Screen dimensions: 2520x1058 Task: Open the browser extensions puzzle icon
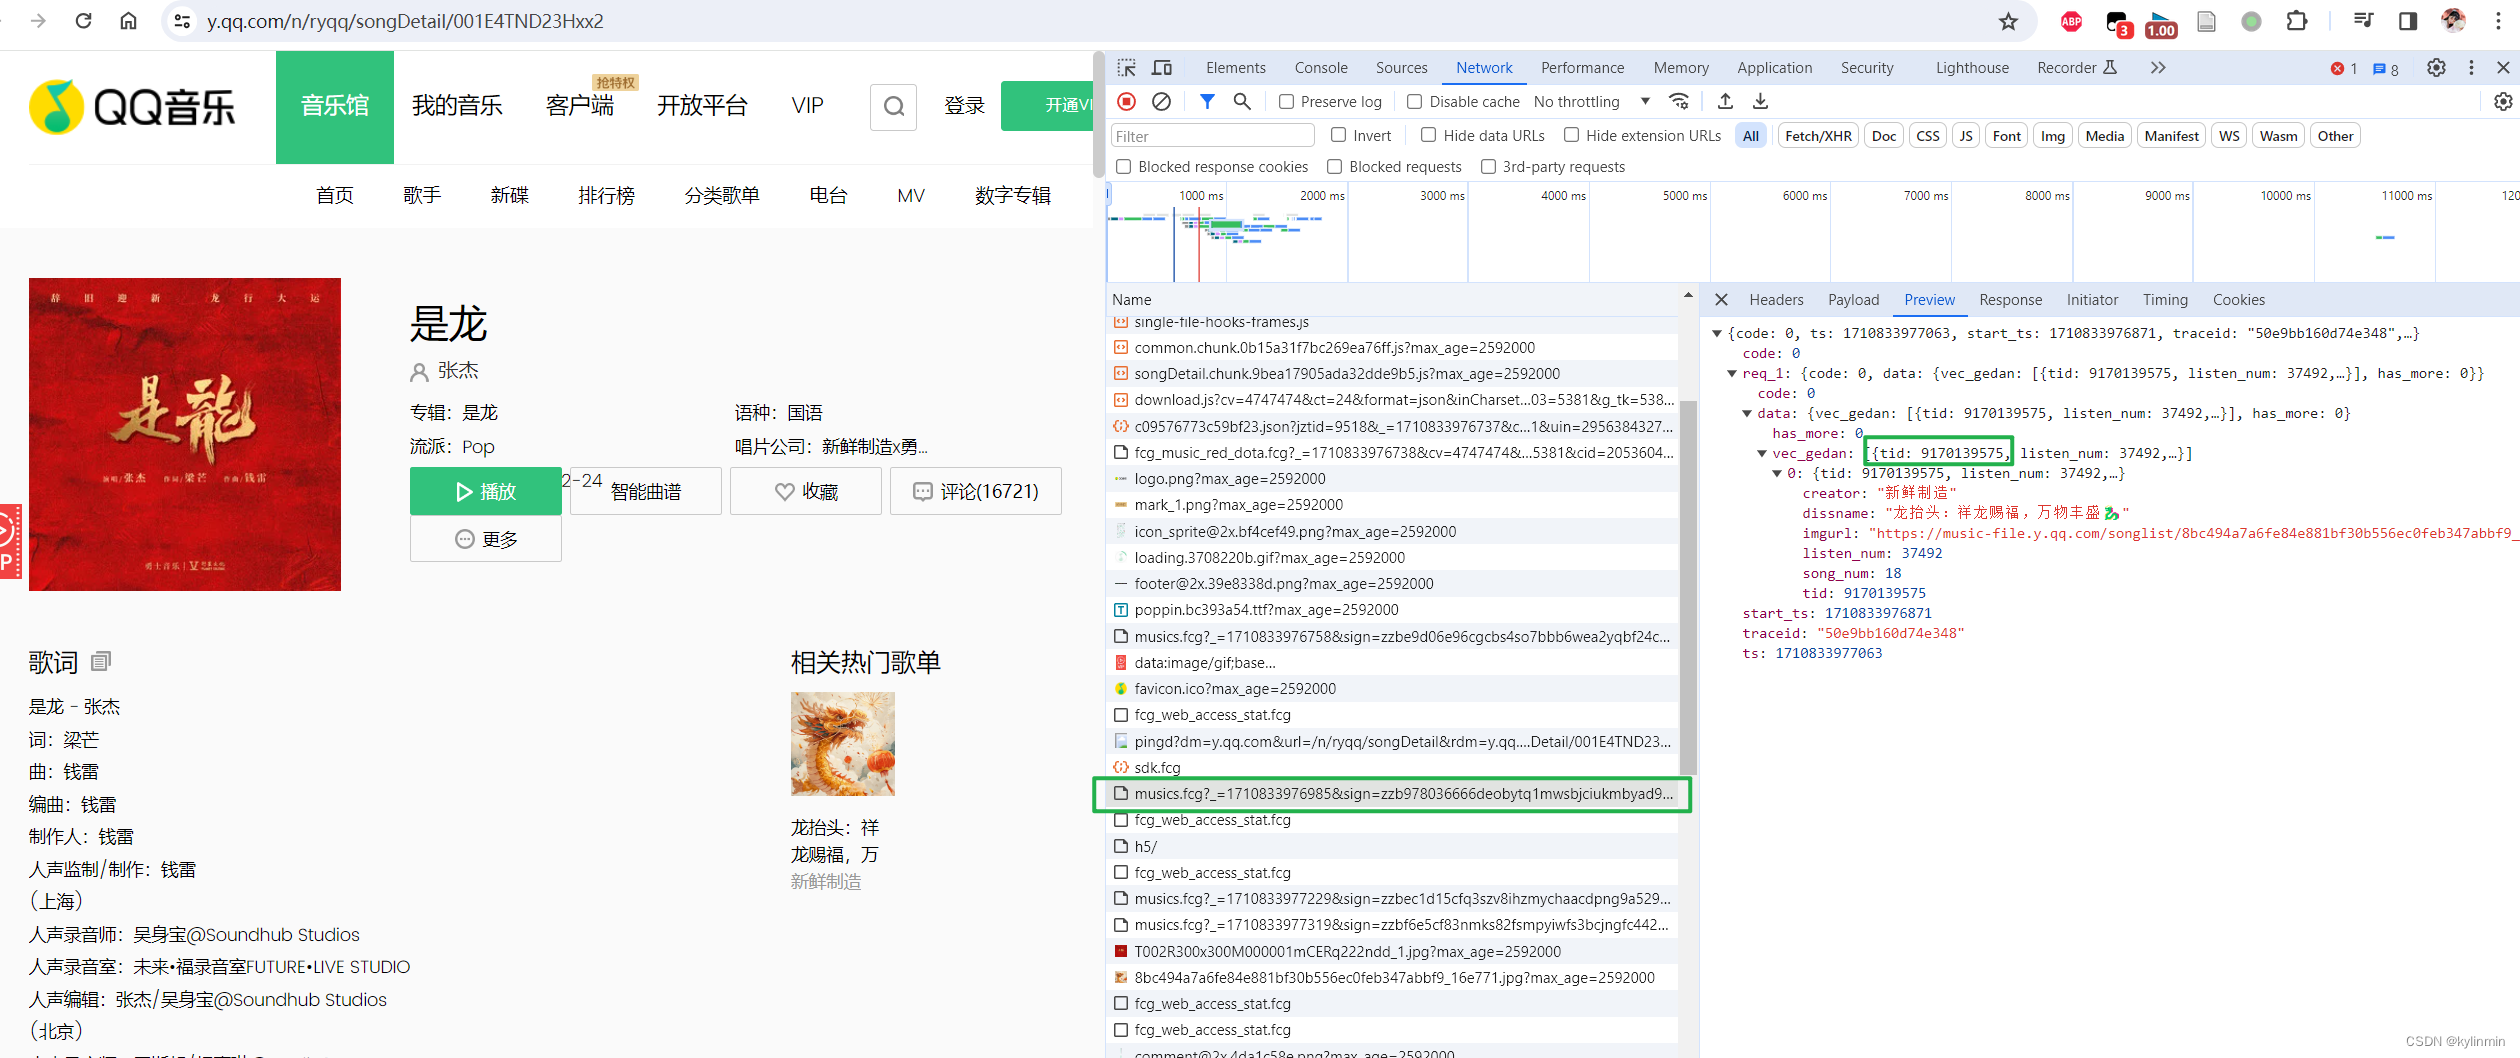pos(2297,21)
